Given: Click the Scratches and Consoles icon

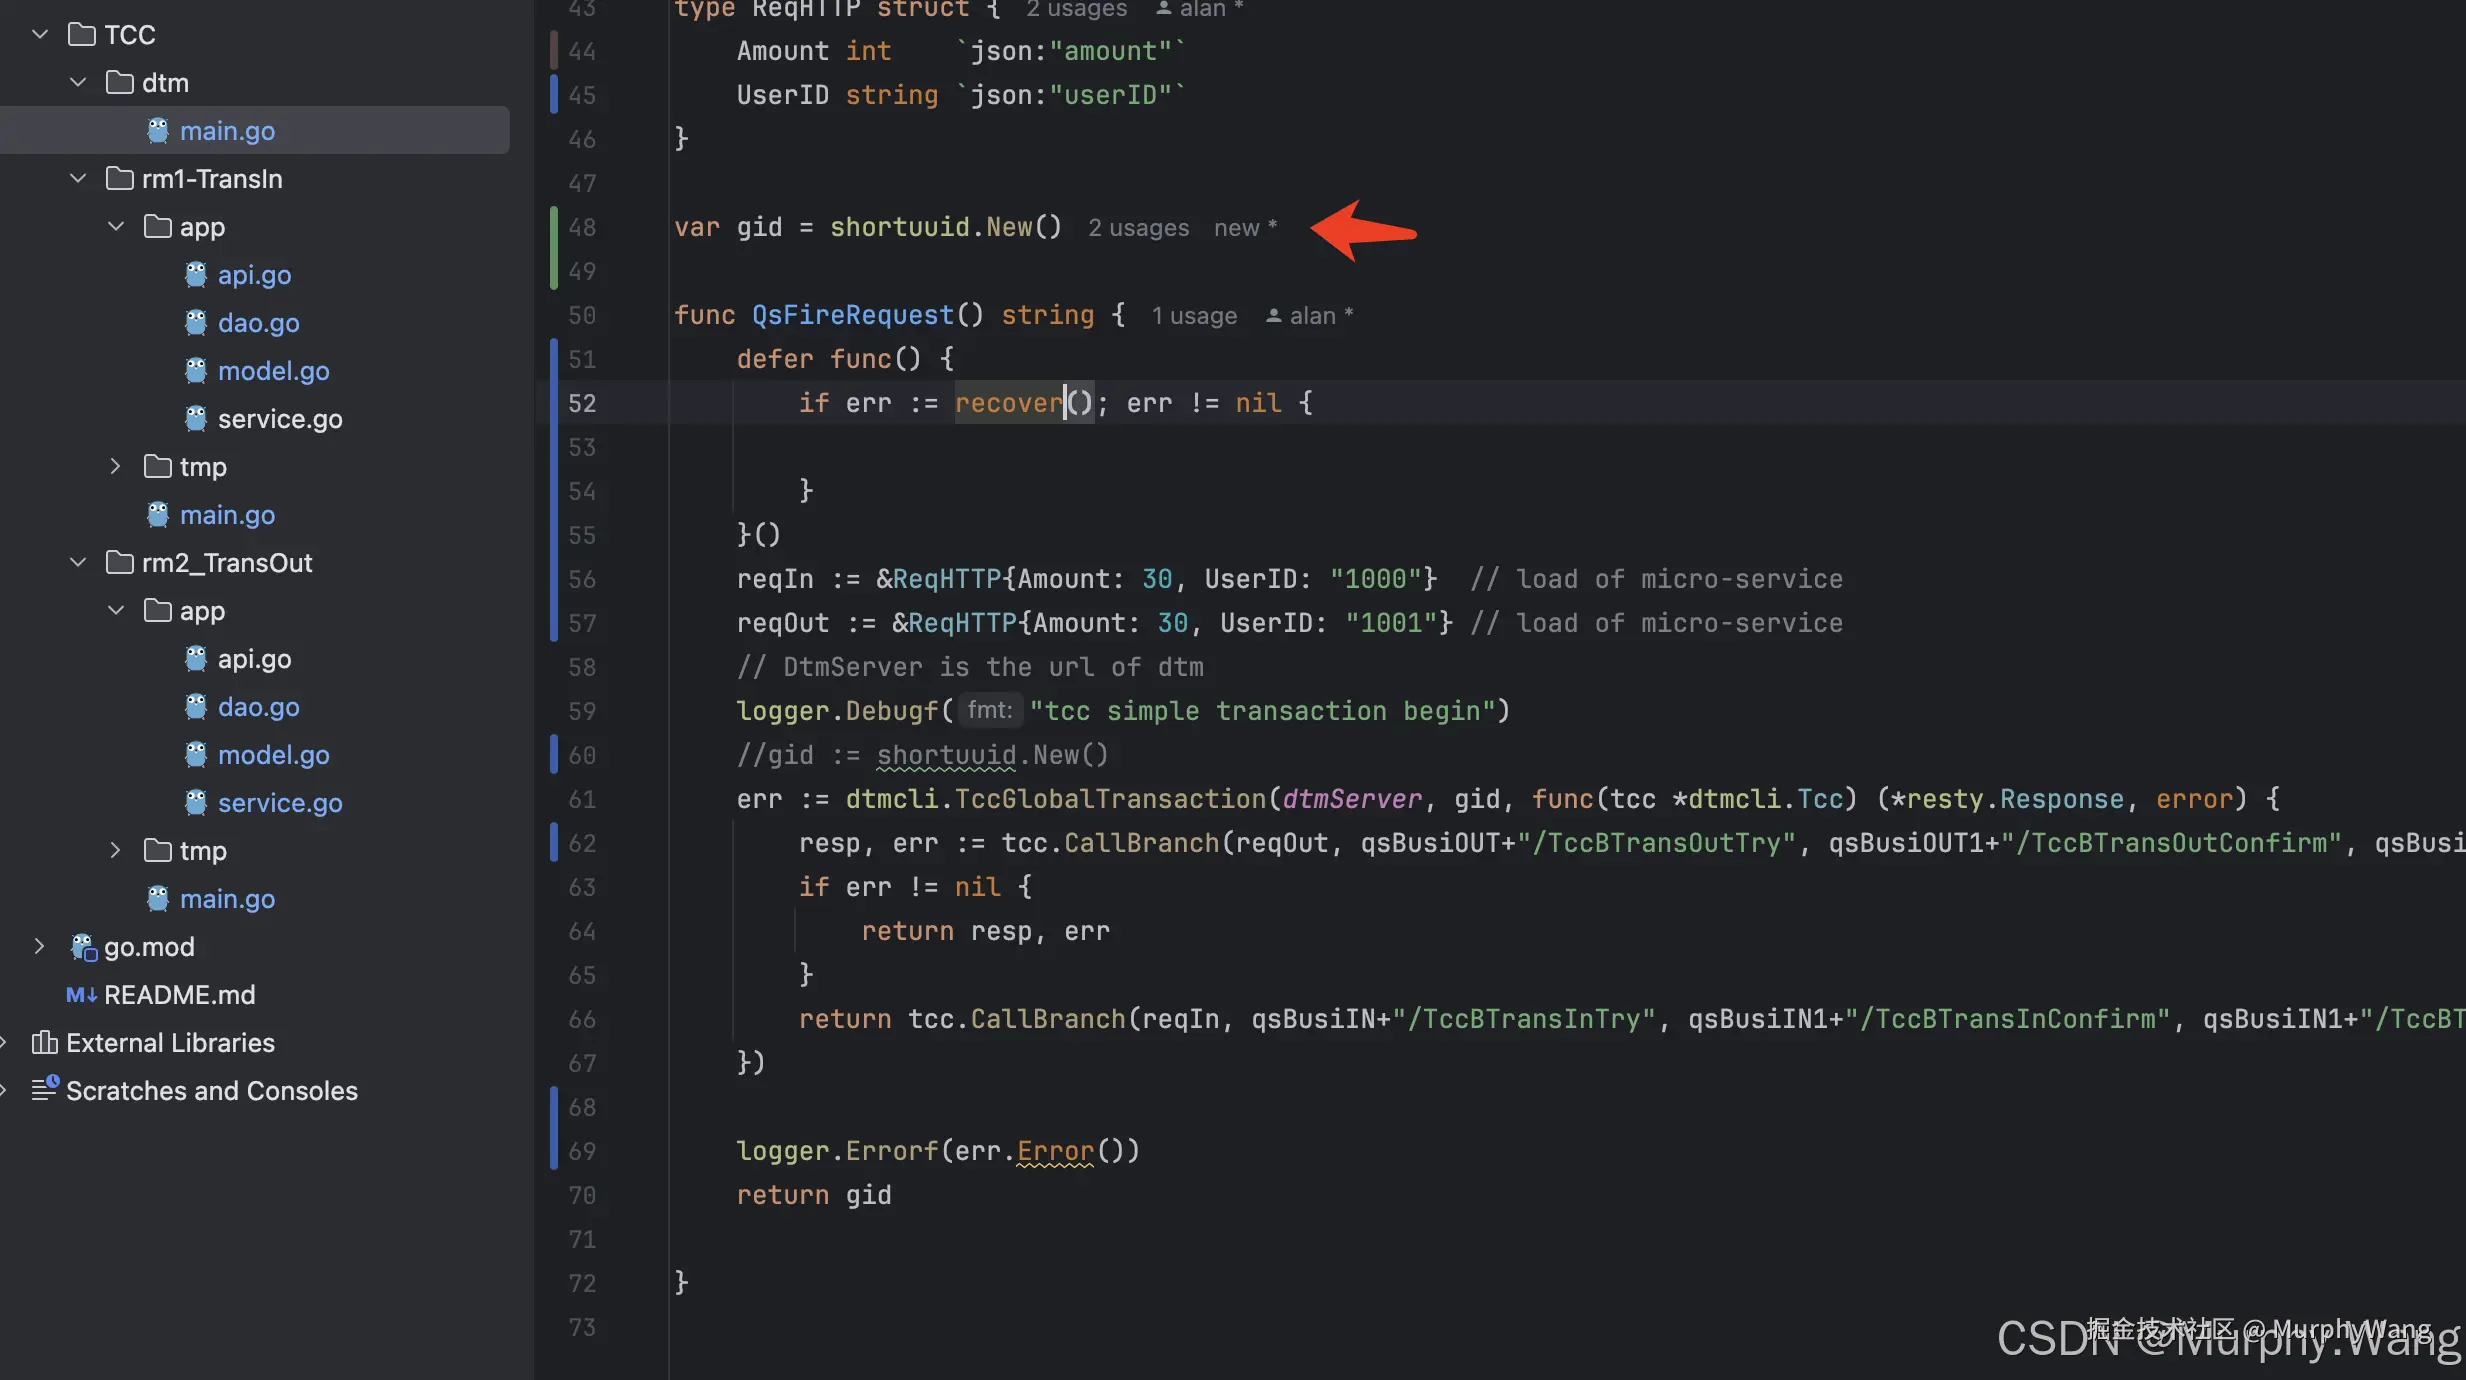Looking at the screenshot, I should pos(44,1089).
